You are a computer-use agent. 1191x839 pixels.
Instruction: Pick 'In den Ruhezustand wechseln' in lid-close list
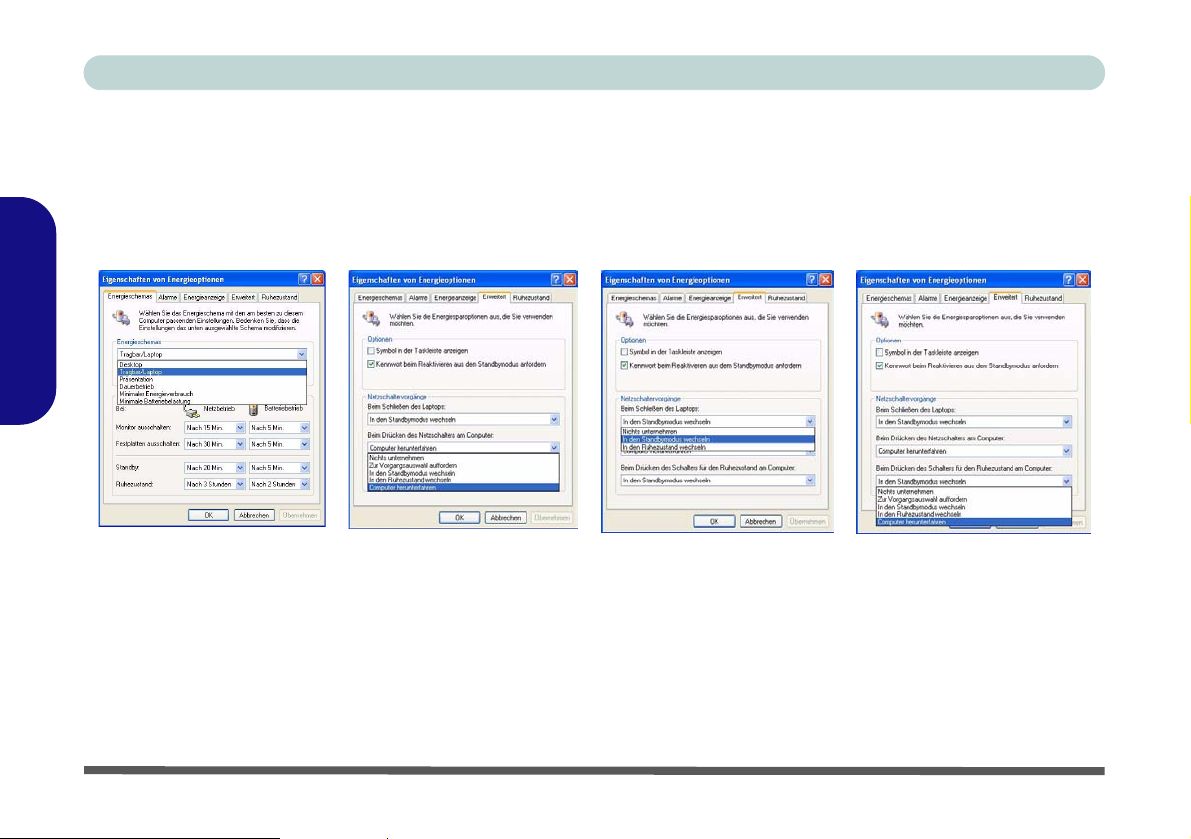pyautogui.click(x=718, y=447)
